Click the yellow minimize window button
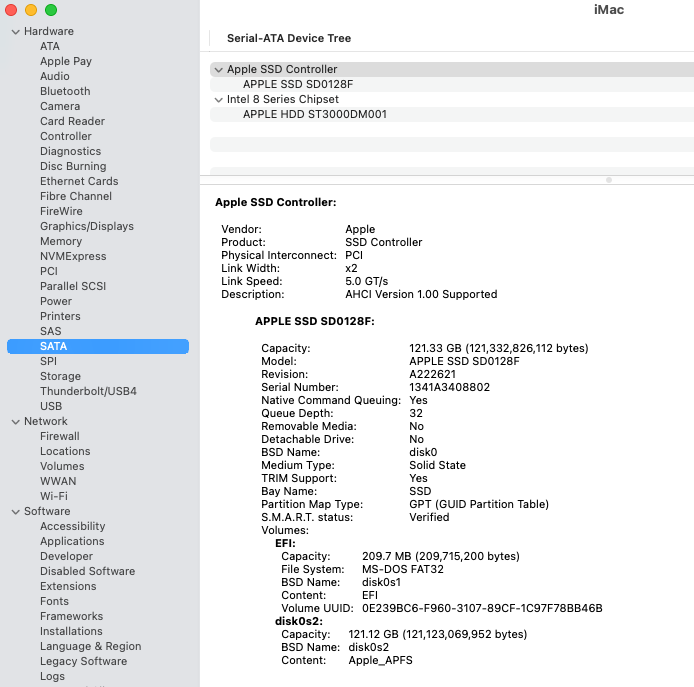Image resolution: width=694 pixels, height=687 pixels. coord(31,10)
